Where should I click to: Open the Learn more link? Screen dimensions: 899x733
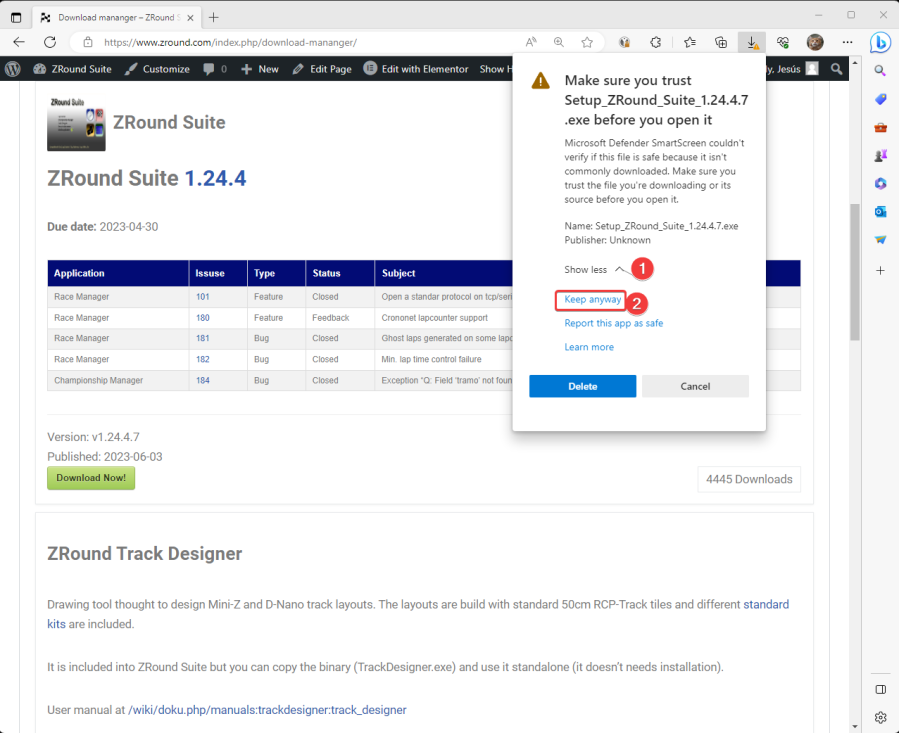589,347
